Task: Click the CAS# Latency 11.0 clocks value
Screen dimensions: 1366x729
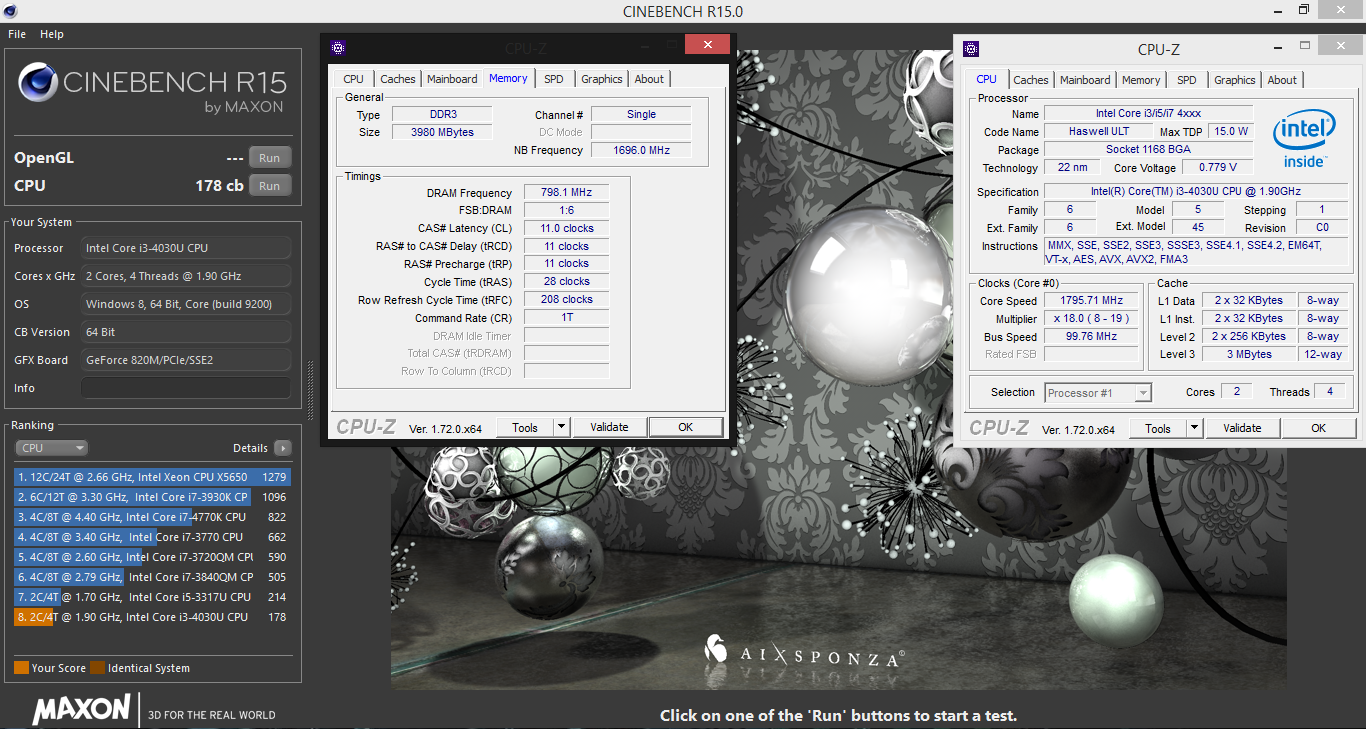Action: (x=566, y=228)
